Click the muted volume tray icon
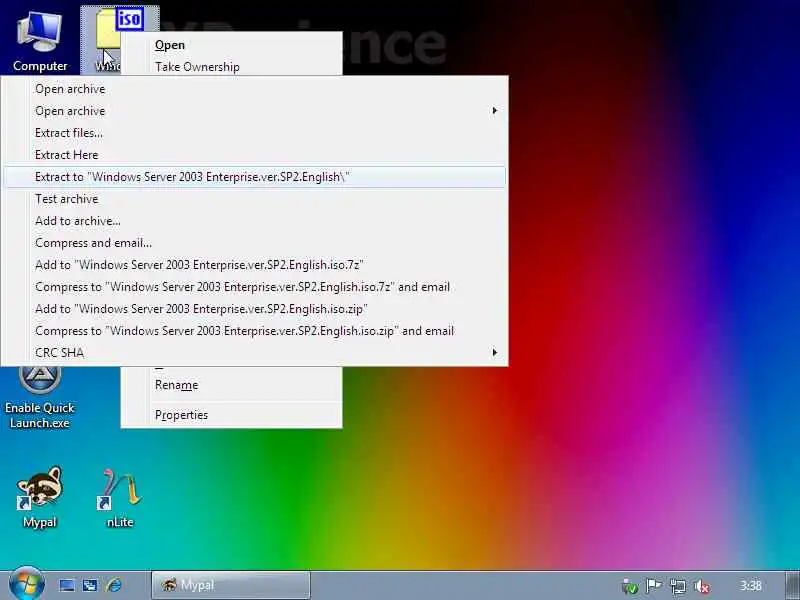The height and width of the screenshot is (600, 800). pyautogui.click(x=702, y=587)
